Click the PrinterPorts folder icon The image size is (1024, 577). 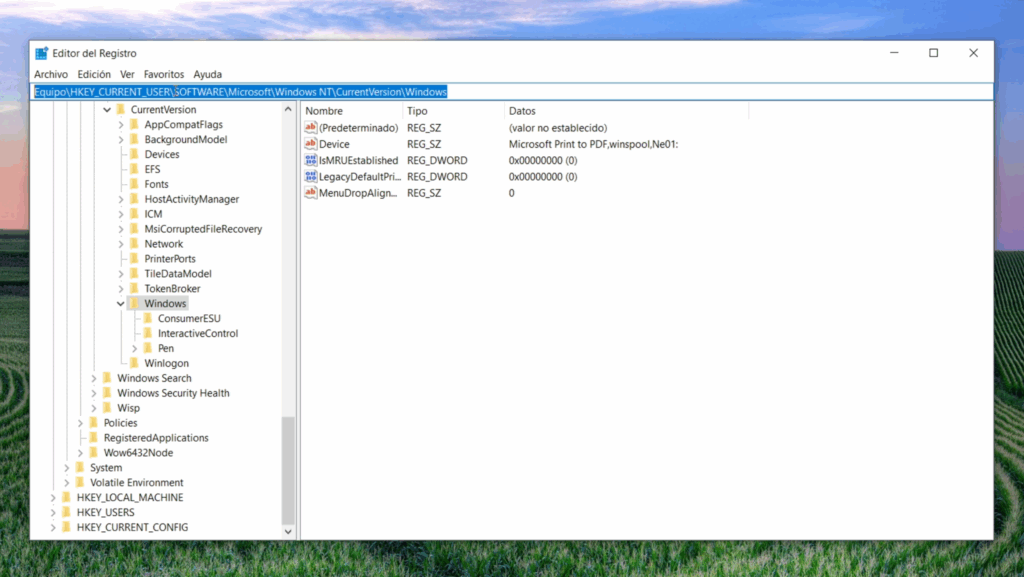[135, 259]
